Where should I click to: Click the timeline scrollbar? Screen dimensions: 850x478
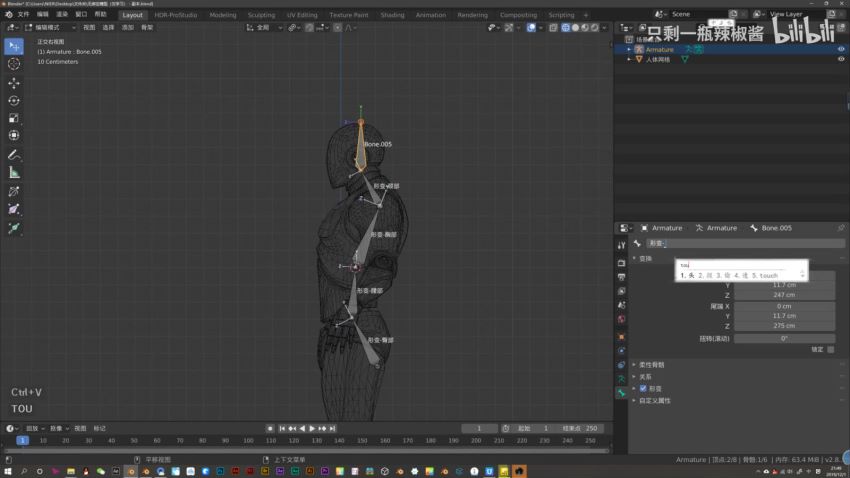point(306,450)
